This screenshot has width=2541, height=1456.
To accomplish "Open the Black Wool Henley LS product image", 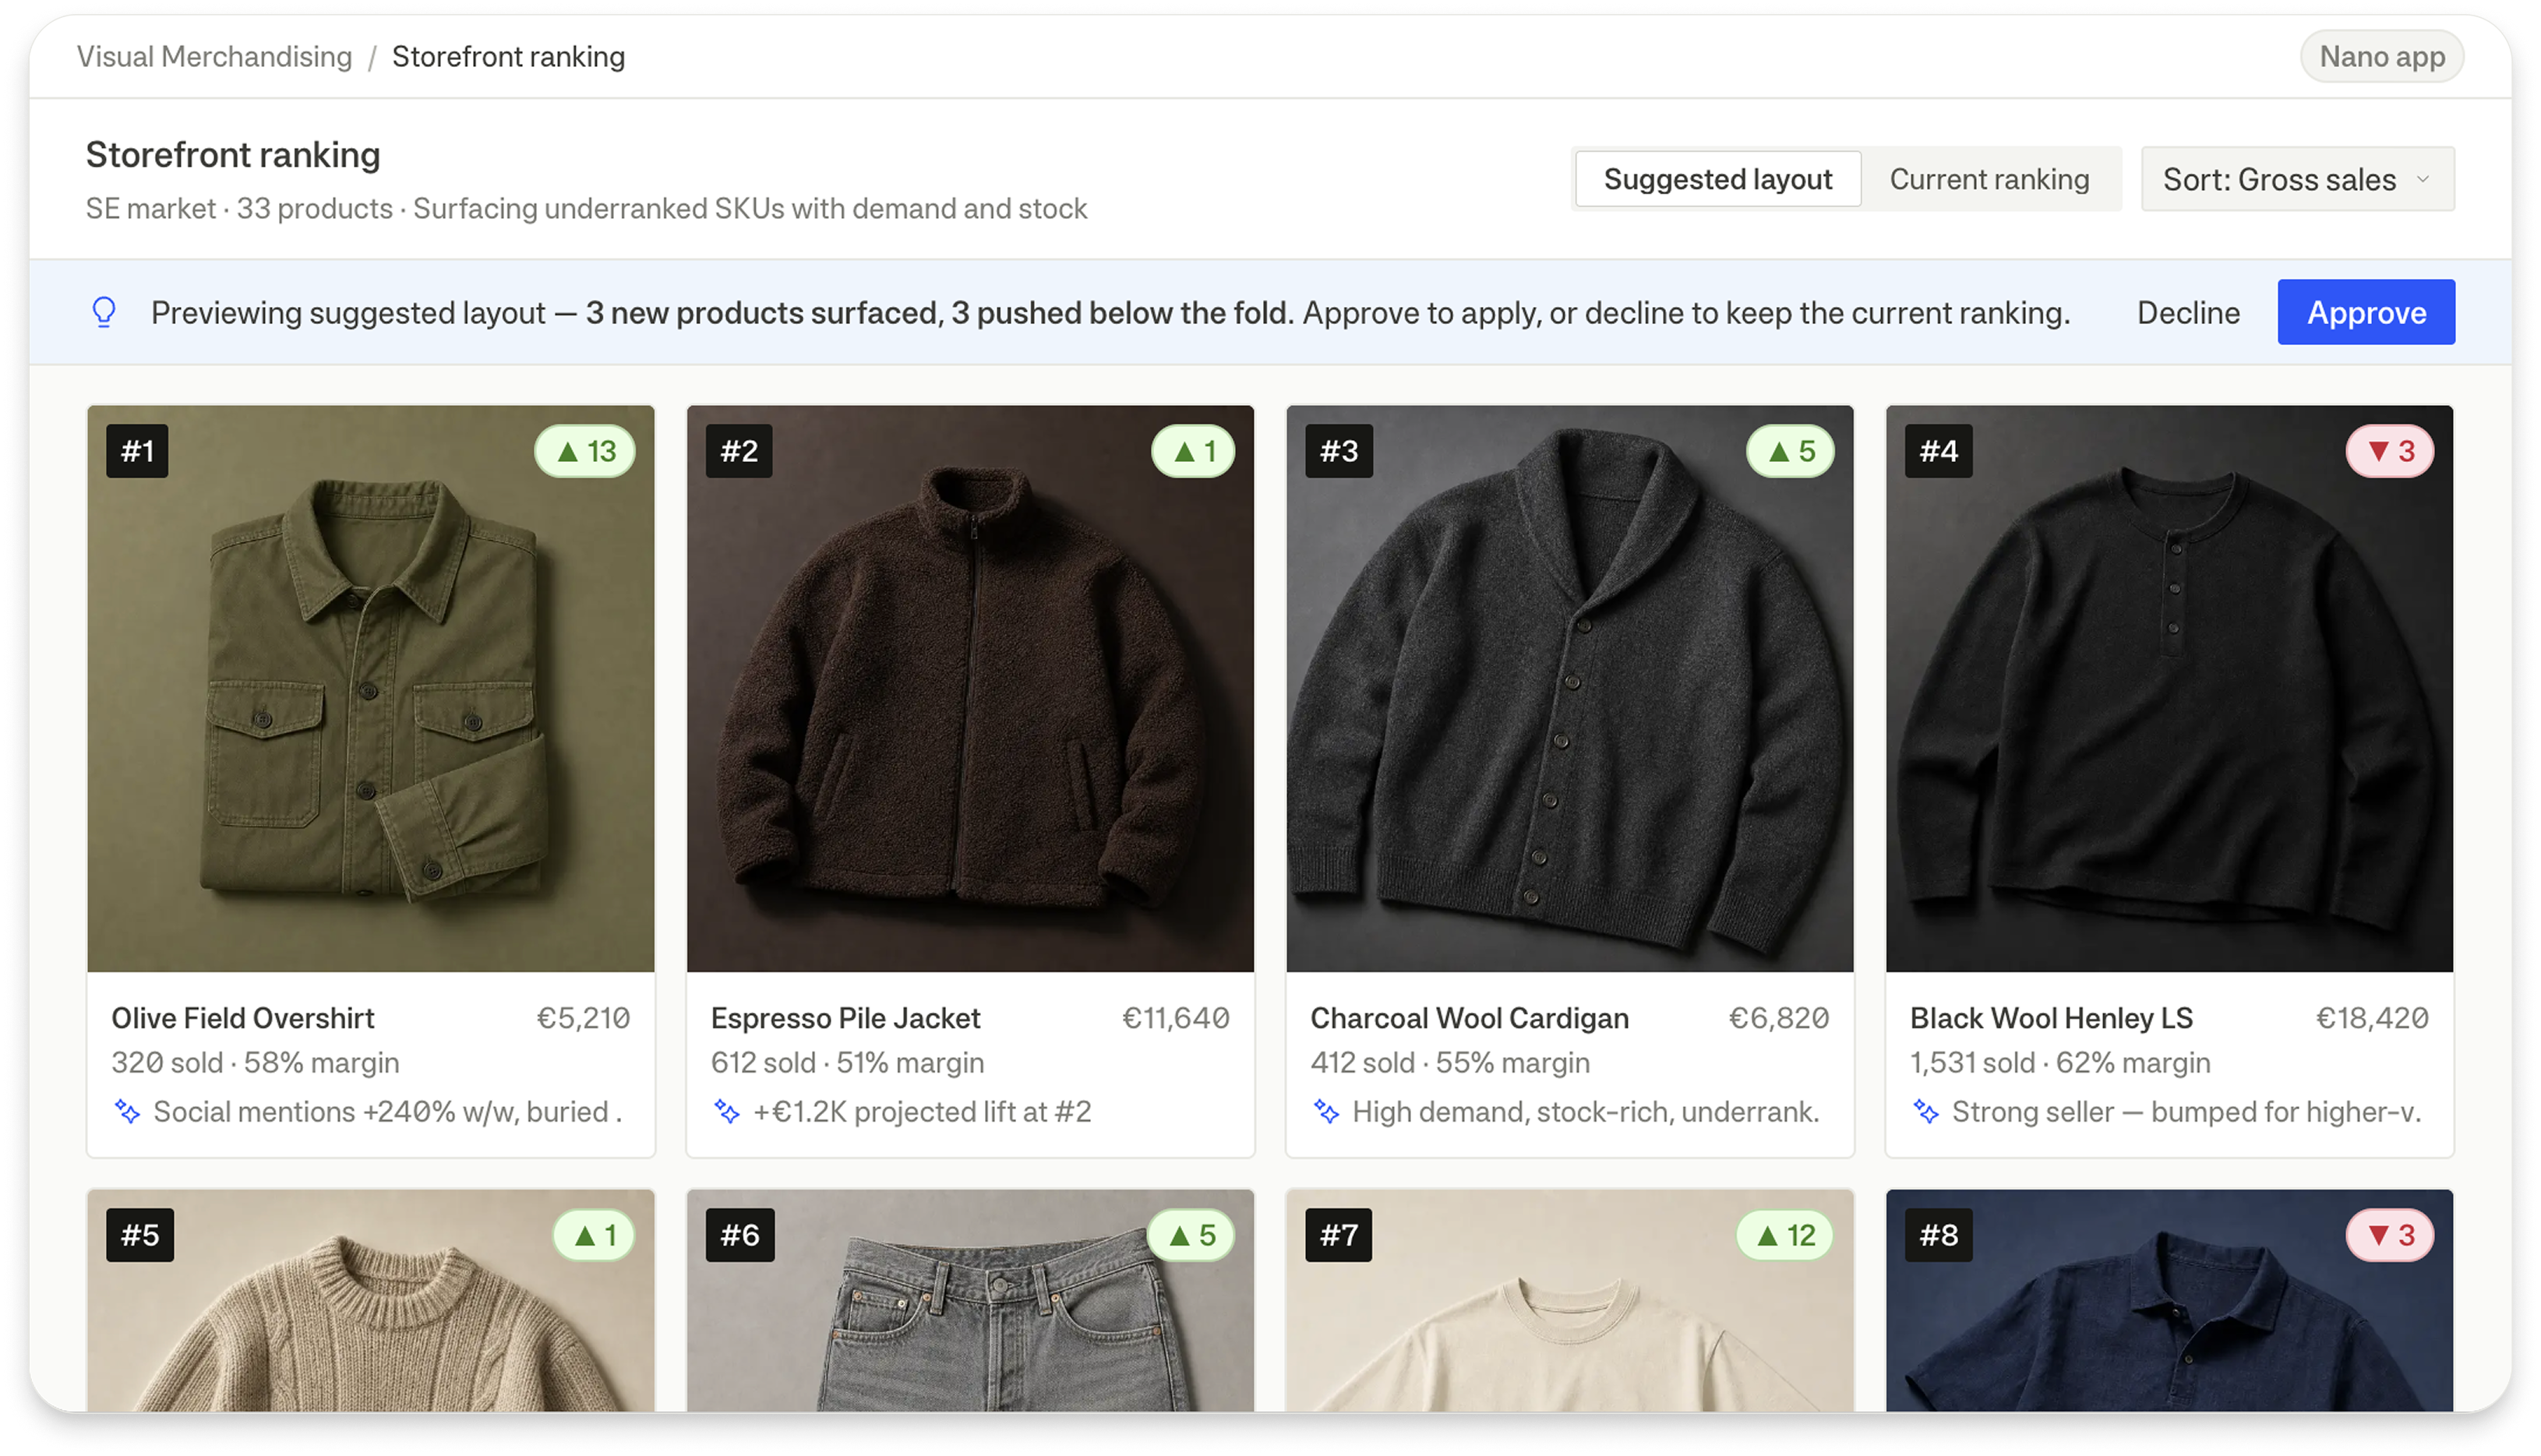I will click(x=2169, y=688).
